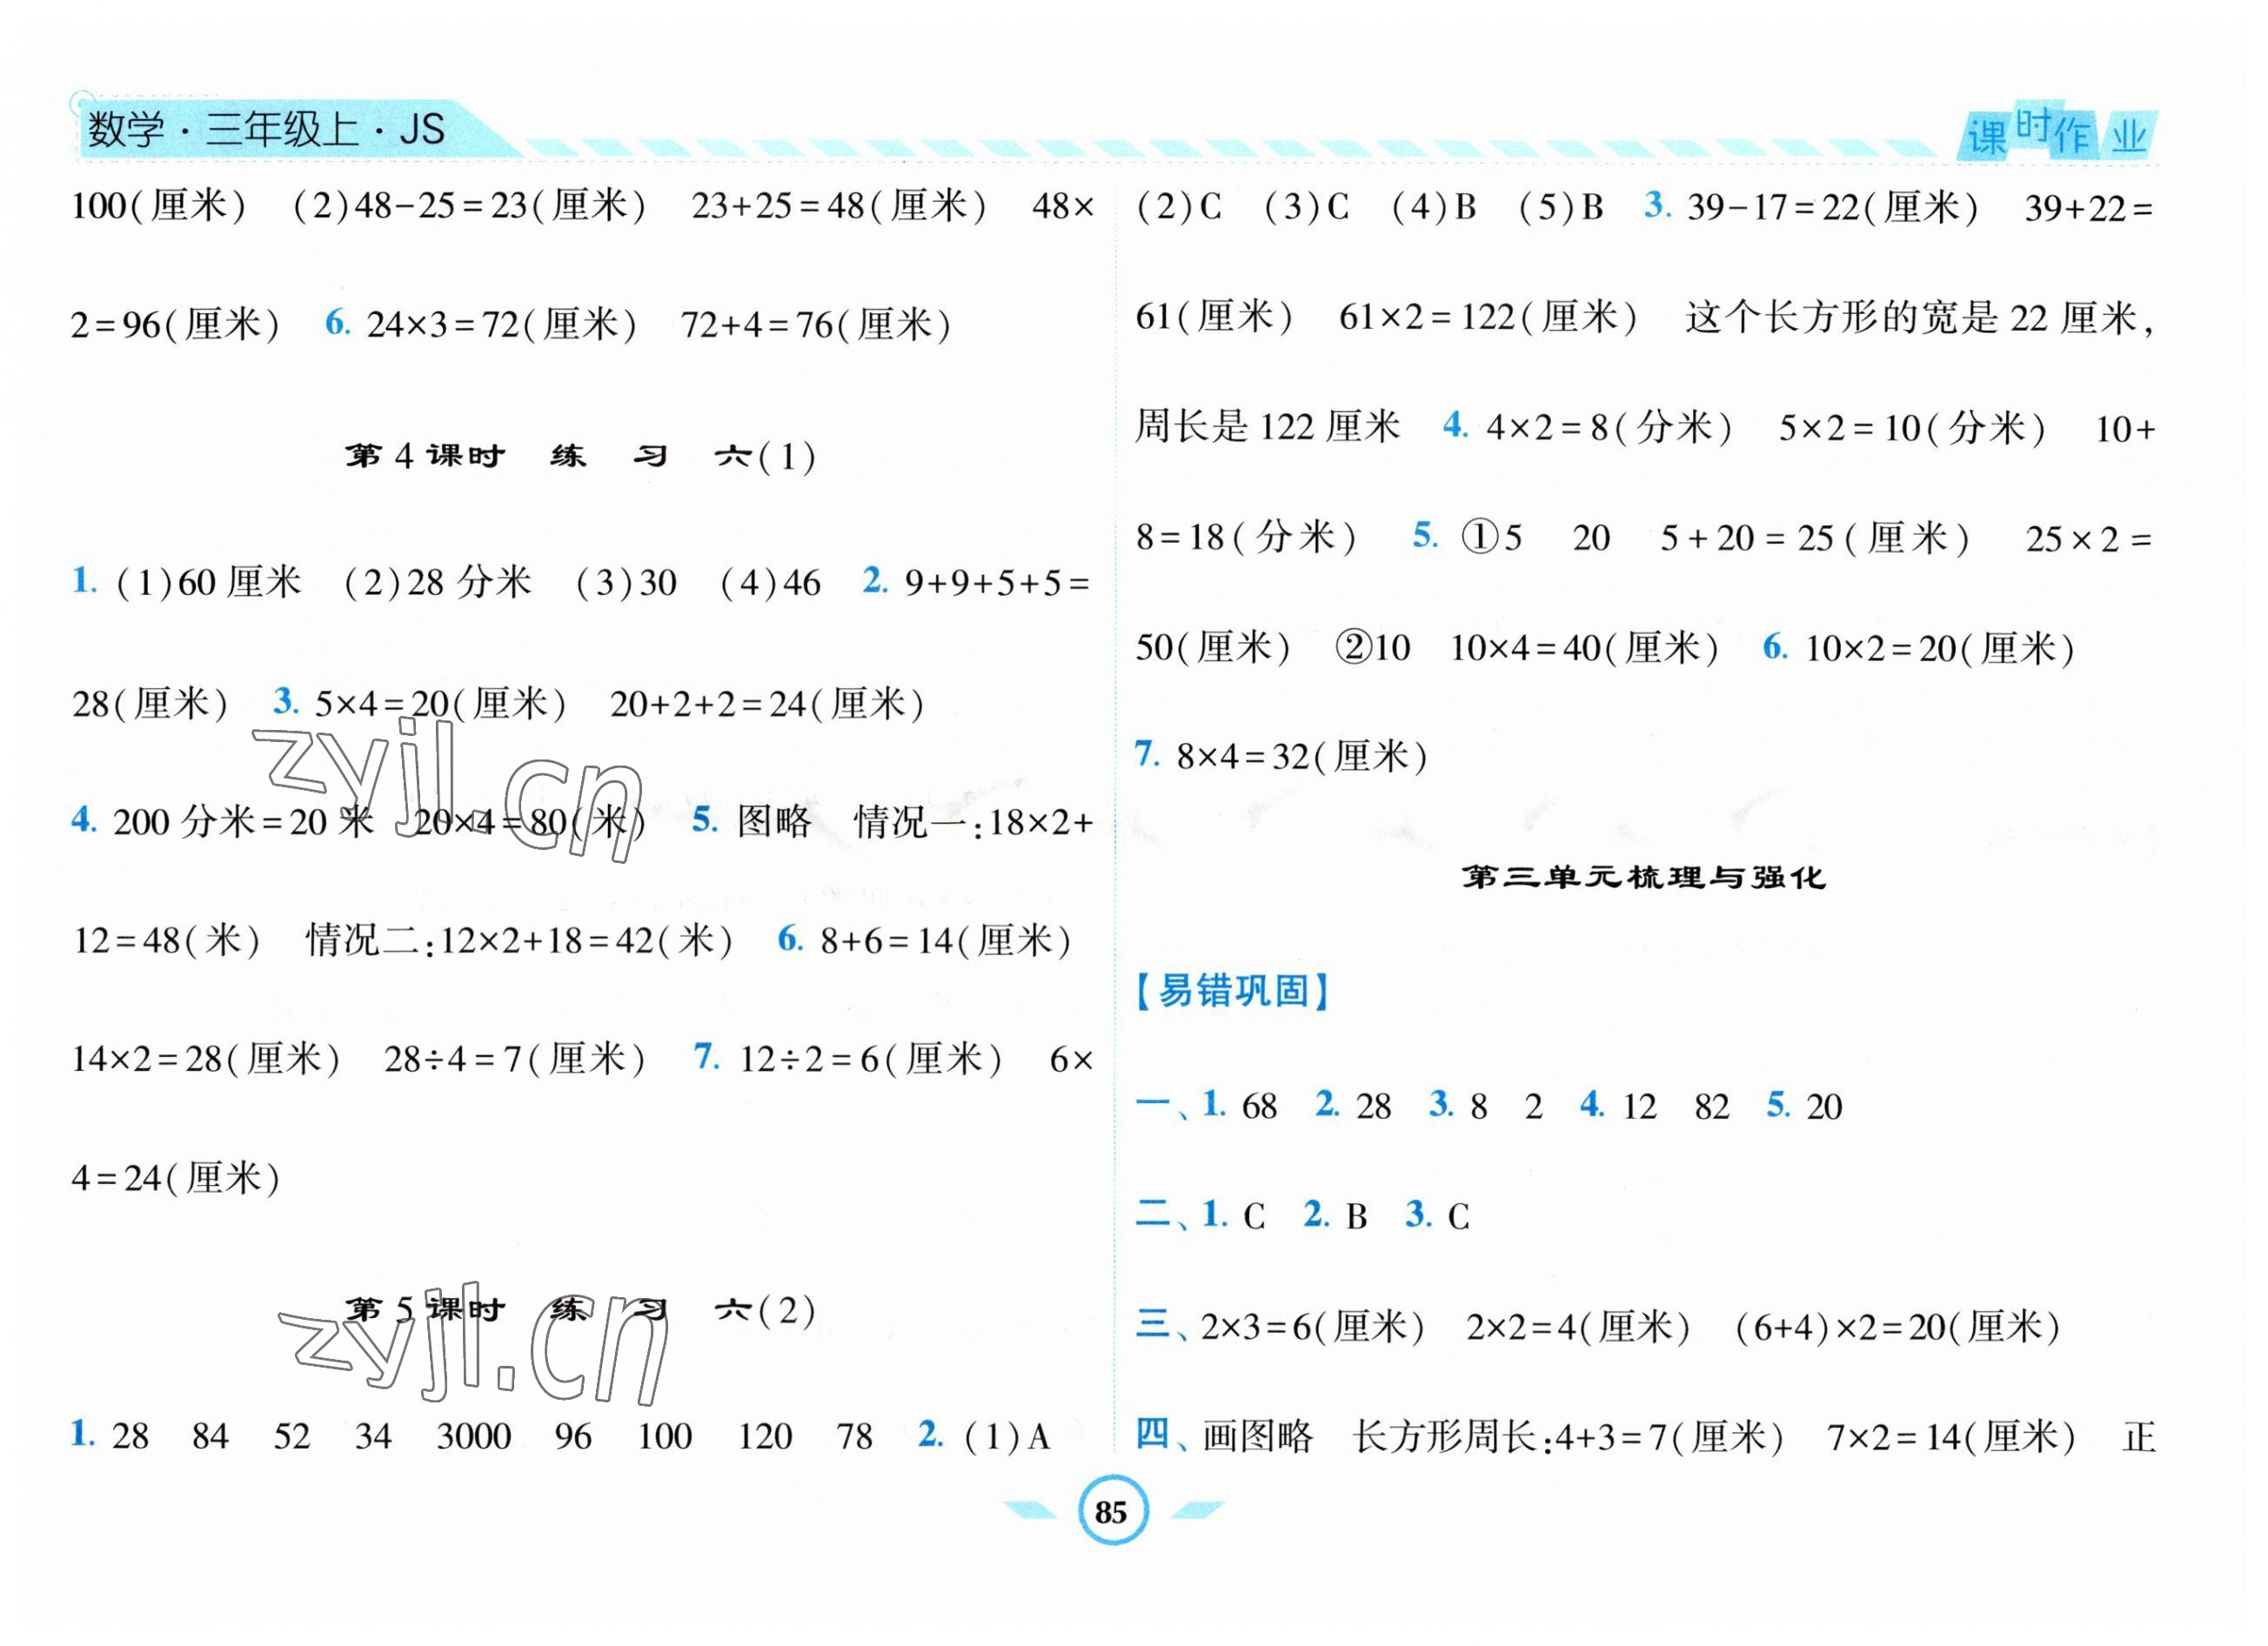Click the 第4课时 练习六(1) heading
2268x1646 pixels.
[x=580, y=457]
